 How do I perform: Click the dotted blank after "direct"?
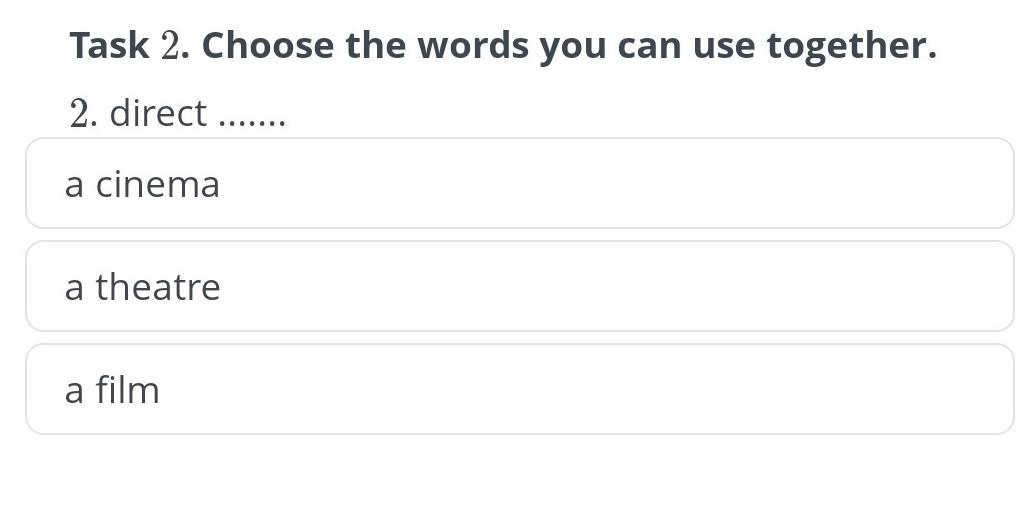click(x=252, y=118)
